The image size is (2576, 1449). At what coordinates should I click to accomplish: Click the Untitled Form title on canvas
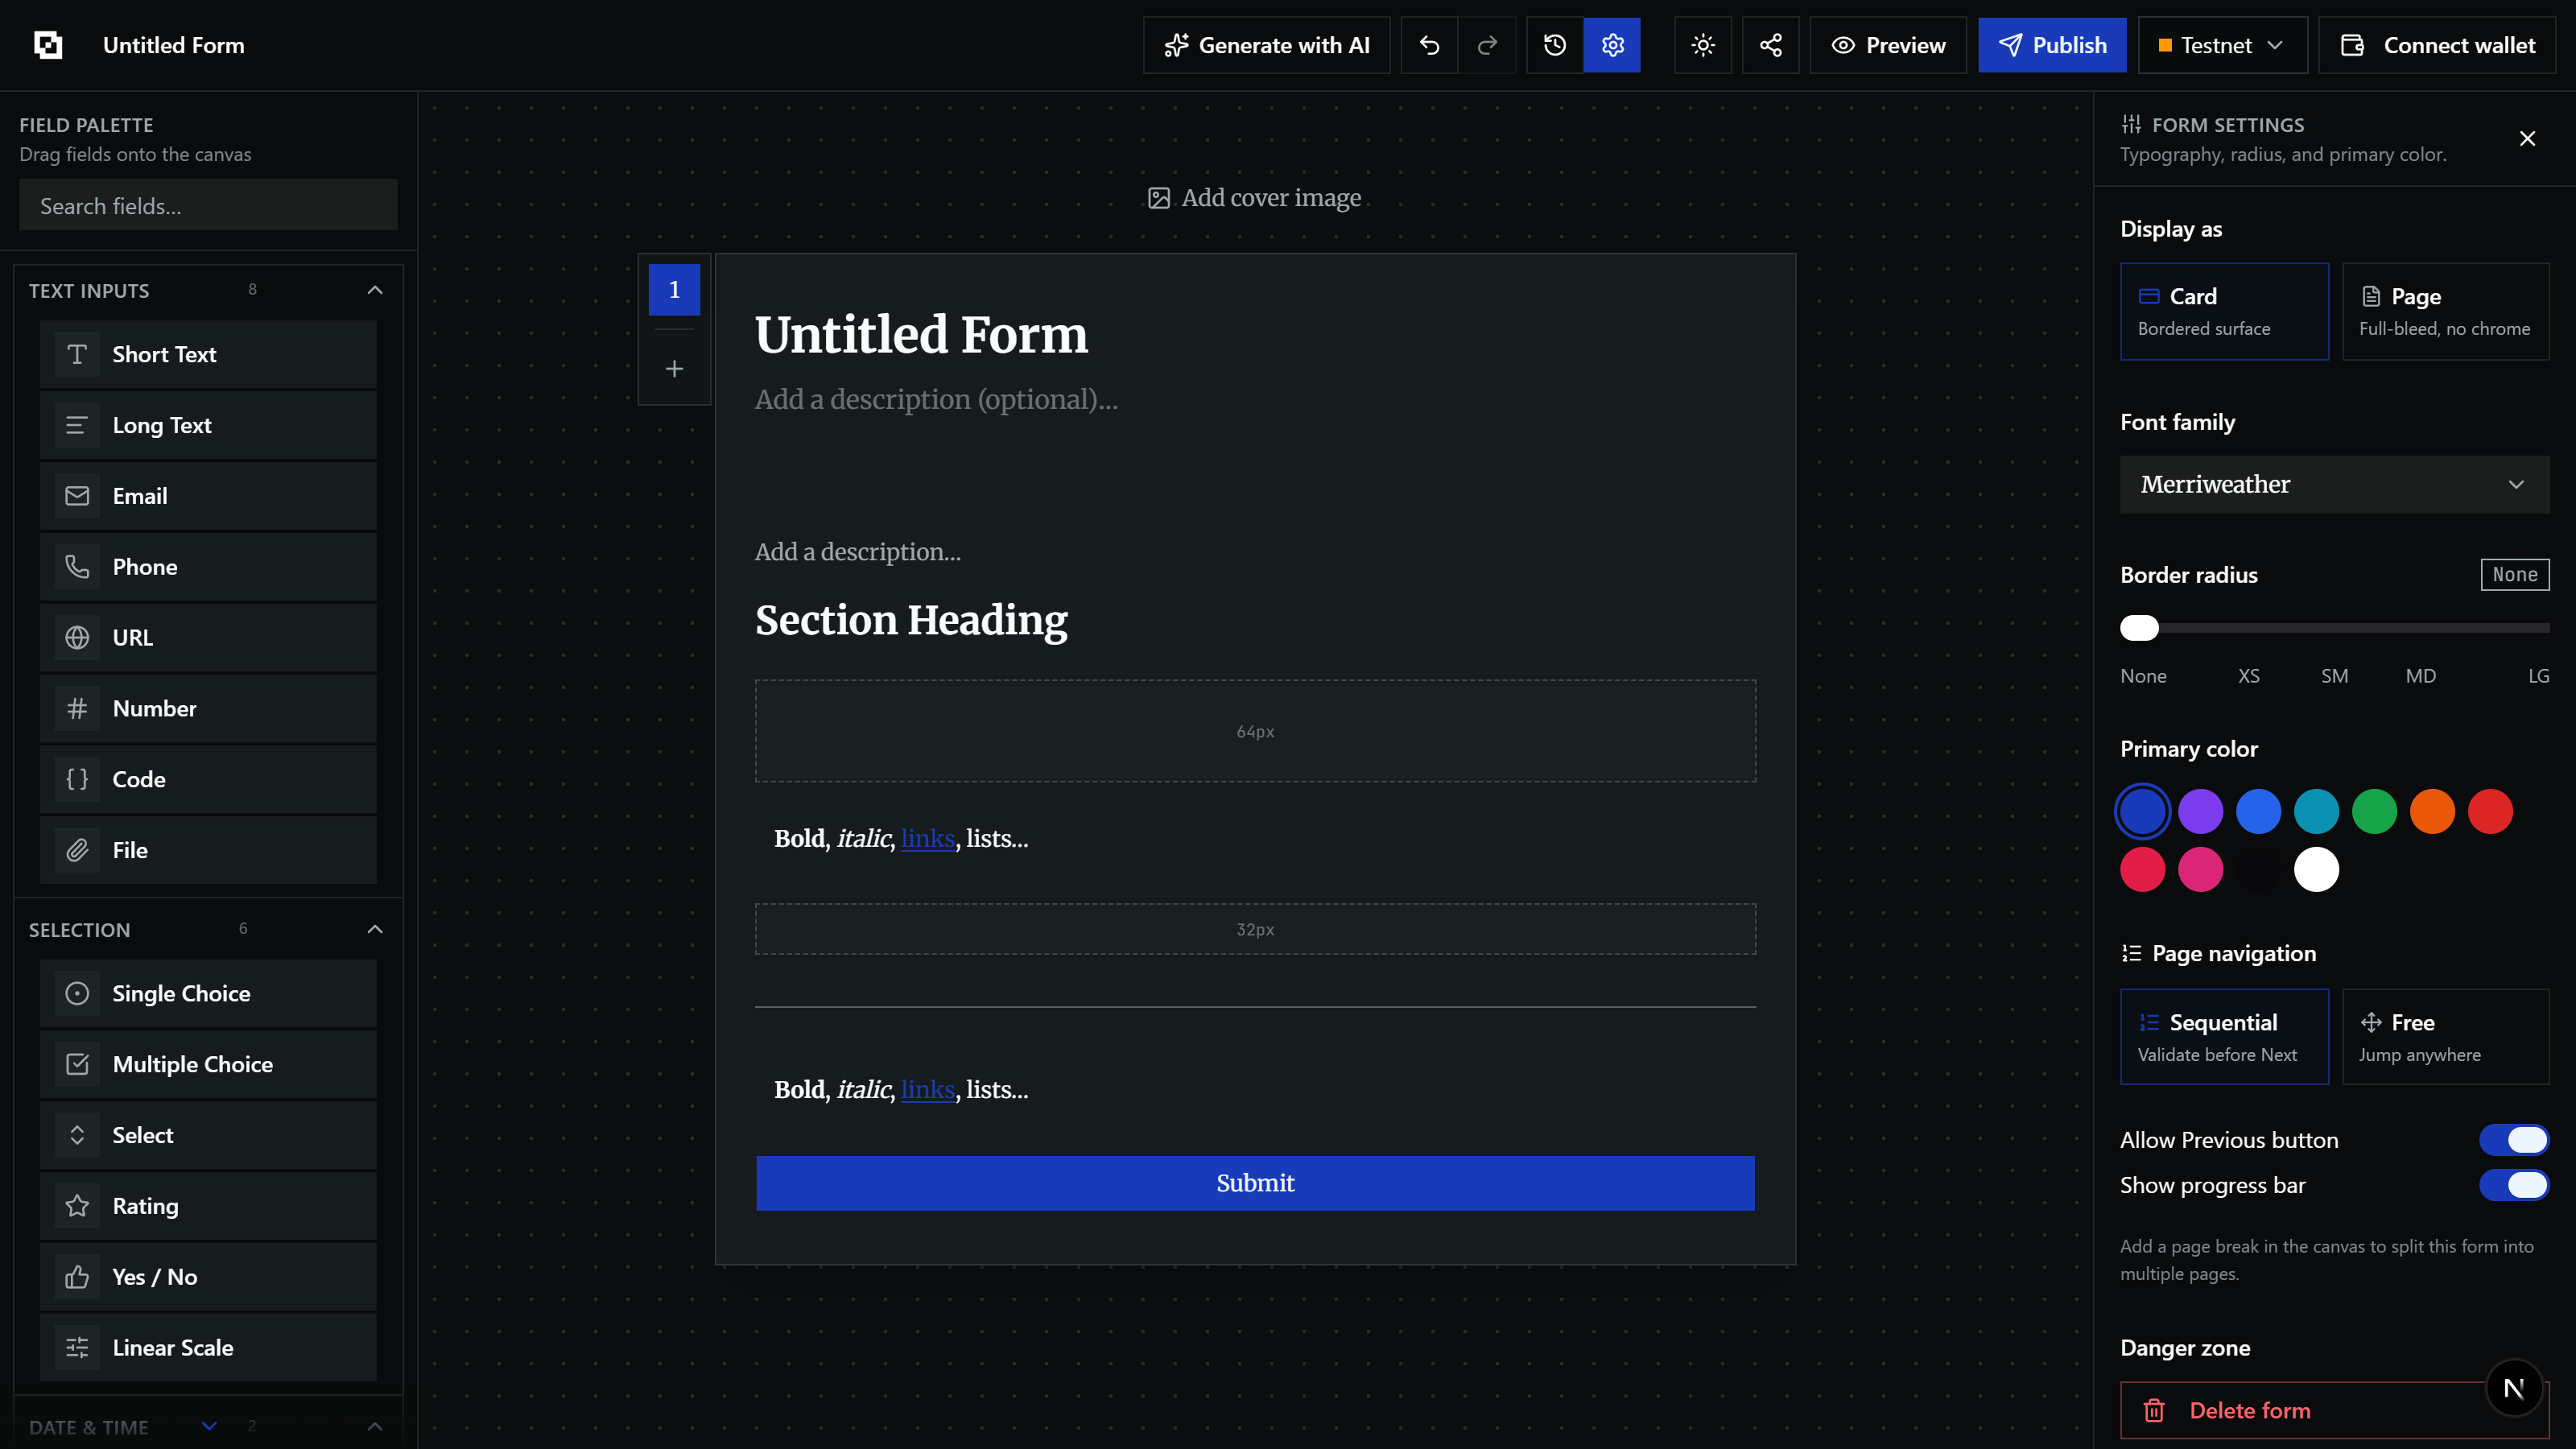point(921,334)
